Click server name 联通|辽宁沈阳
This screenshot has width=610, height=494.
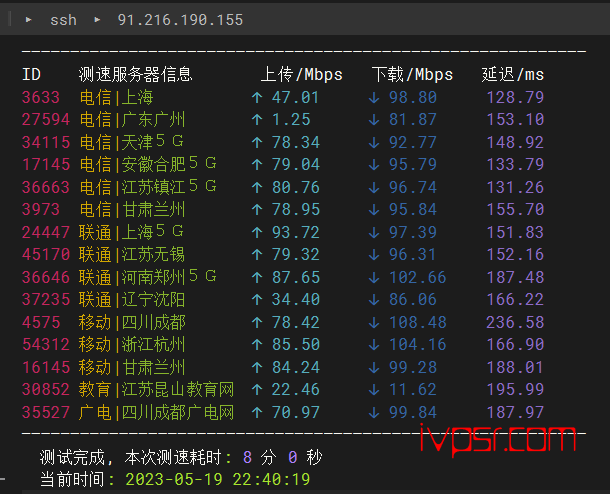click(132, 300)
